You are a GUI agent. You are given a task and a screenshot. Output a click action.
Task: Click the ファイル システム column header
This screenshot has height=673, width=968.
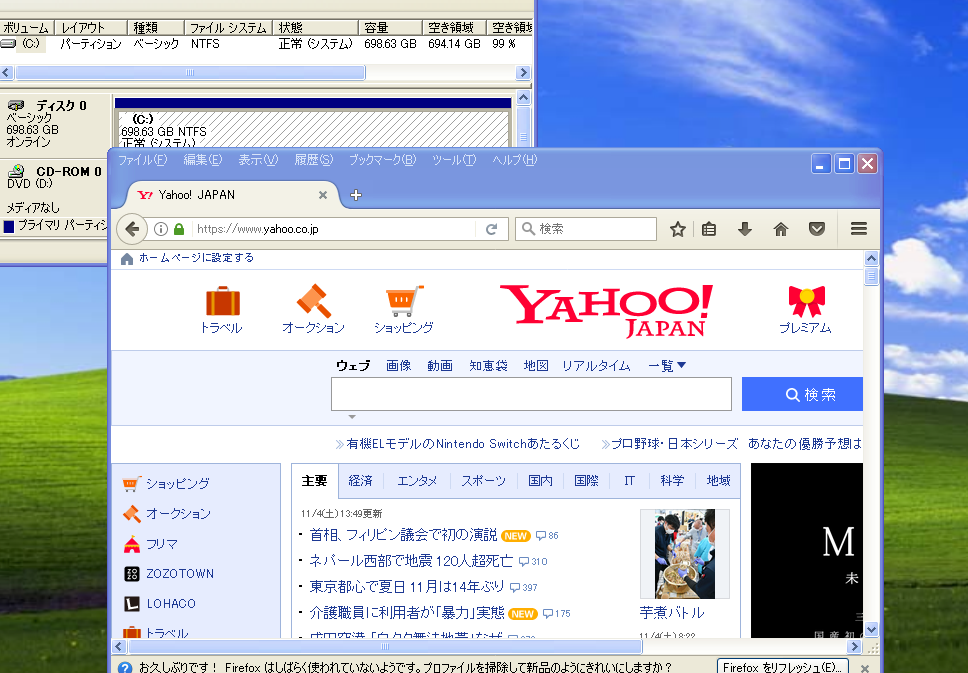click(228, 28)
